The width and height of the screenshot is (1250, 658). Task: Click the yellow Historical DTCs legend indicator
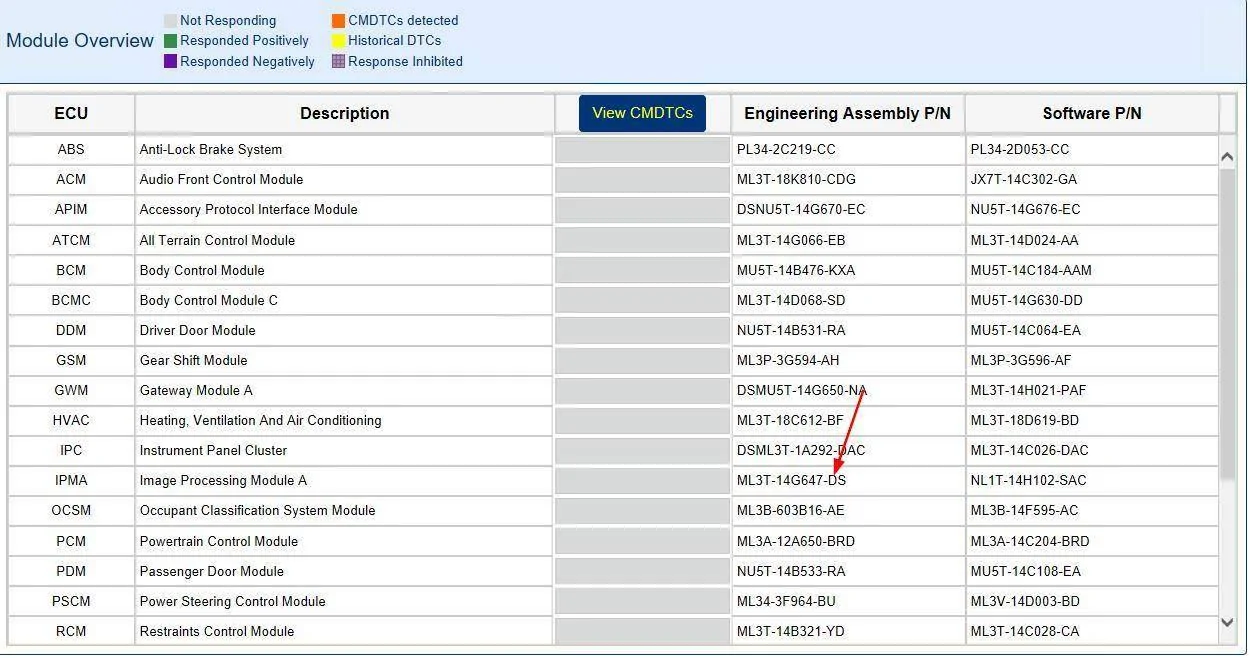tap(338, 40)
